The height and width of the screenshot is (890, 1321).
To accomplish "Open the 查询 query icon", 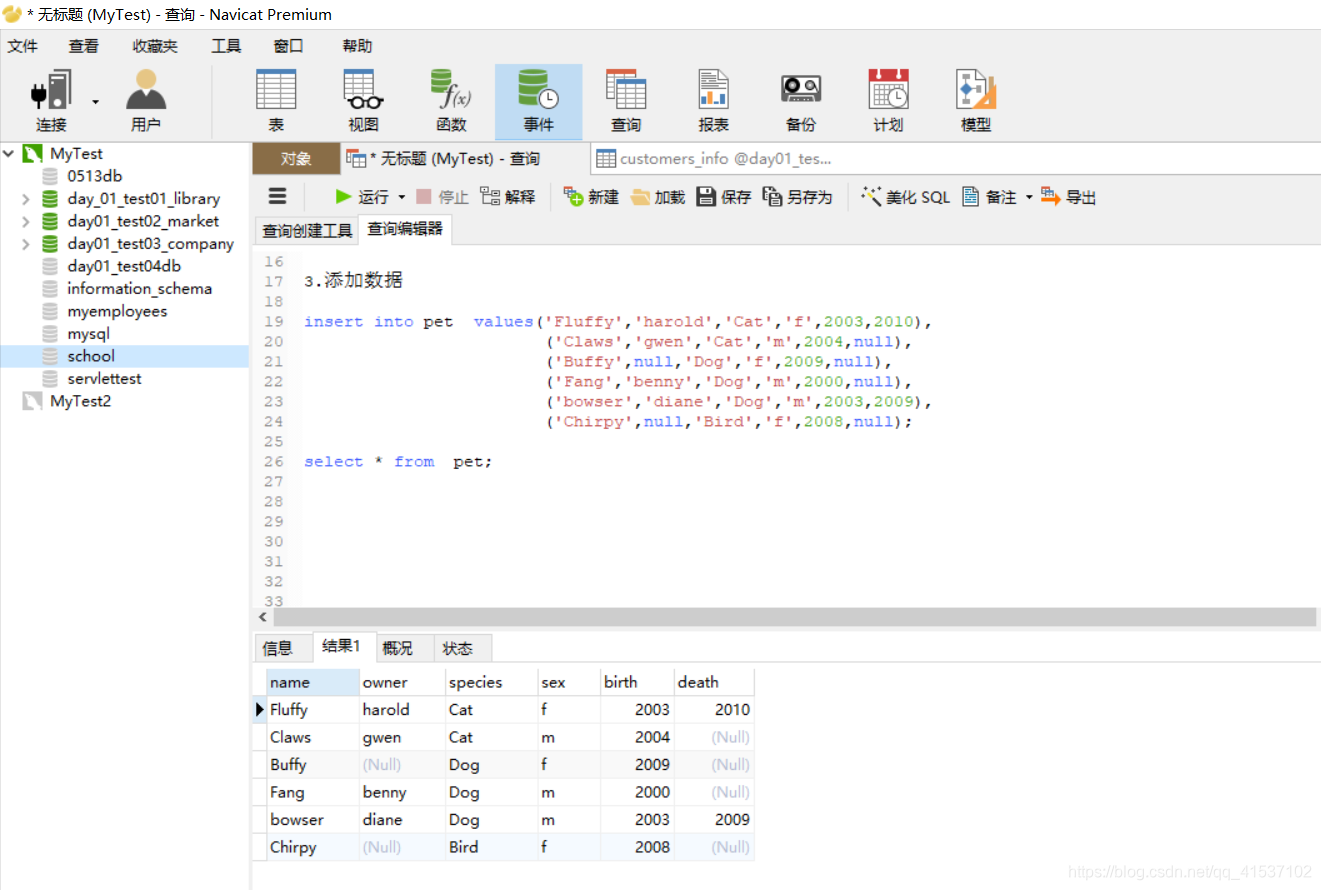I will point(626,102).
